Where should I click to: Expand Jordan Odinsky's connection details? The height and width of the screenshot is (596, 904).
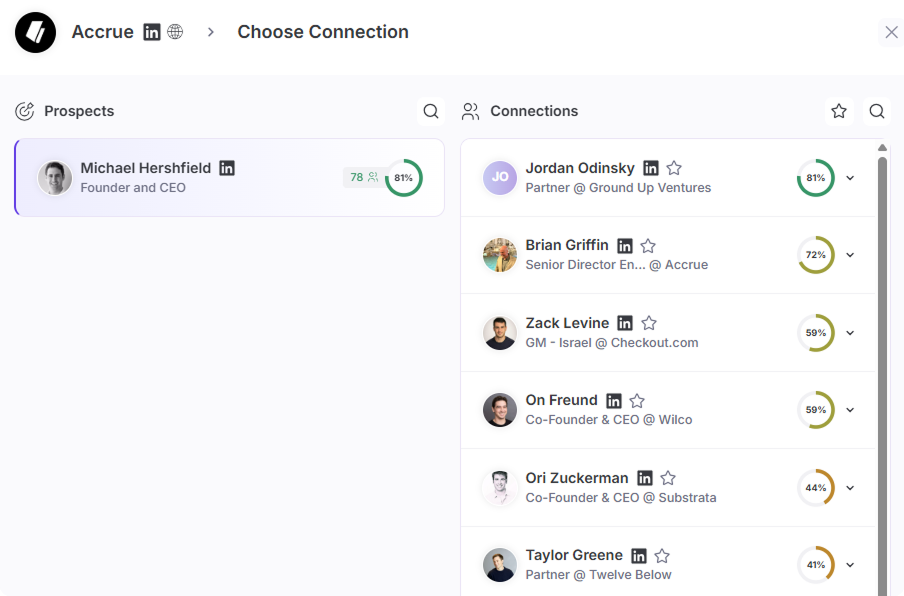(x=850, y=178)
